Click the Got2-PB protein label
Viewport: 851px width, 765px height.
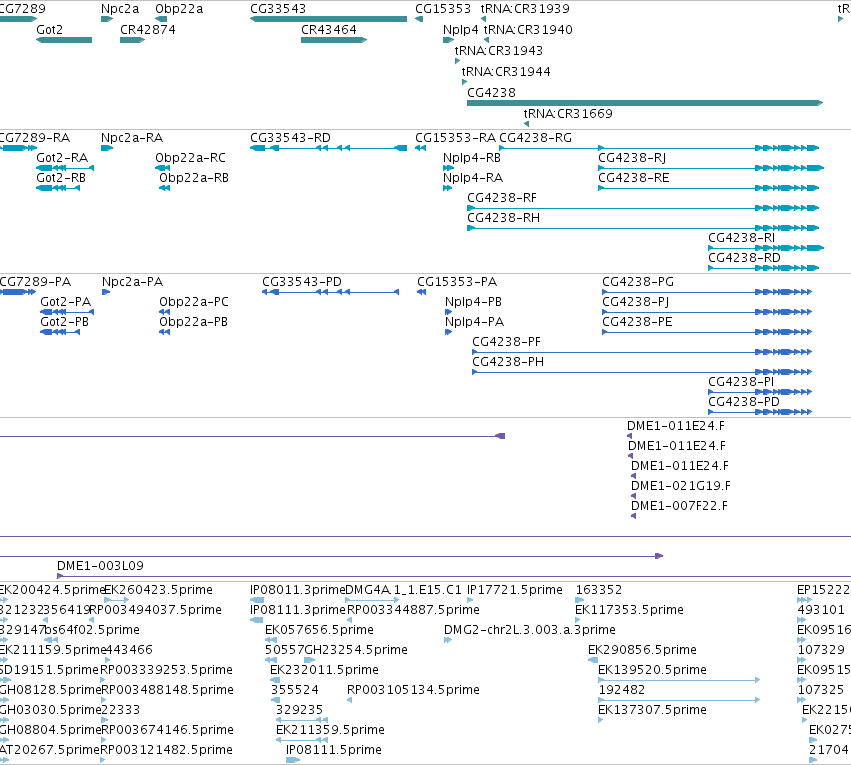click(x=65, y=322)
